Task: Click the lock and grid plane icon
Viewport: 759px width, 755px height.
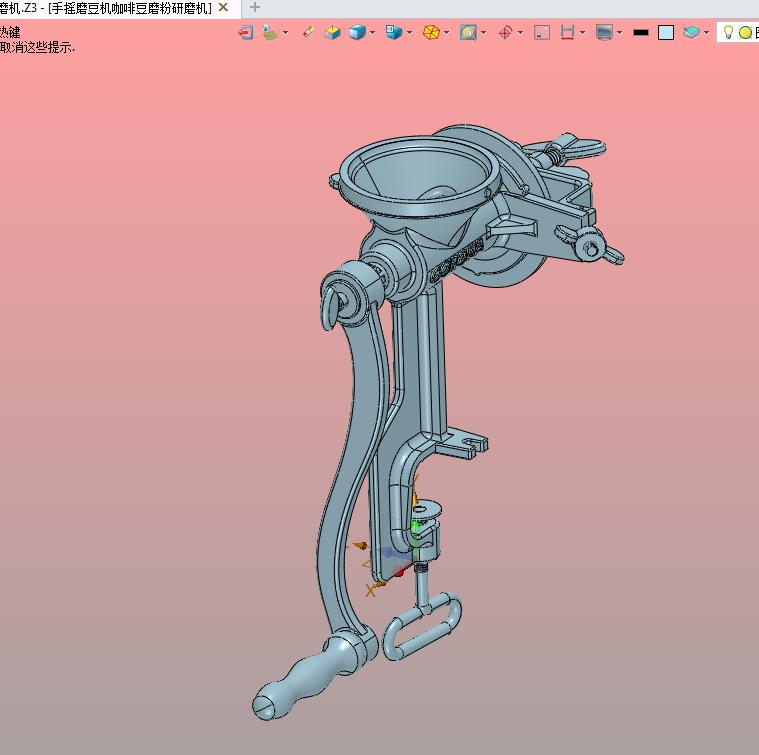Action: point(270,33)
